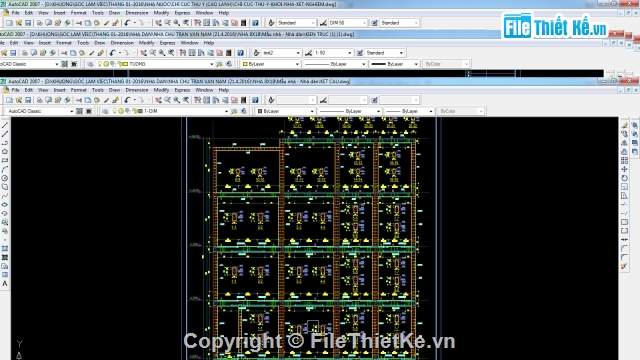
Task: Click Make Object's Layer Current in XET CAU window
Action: click(x=234, y=111)
